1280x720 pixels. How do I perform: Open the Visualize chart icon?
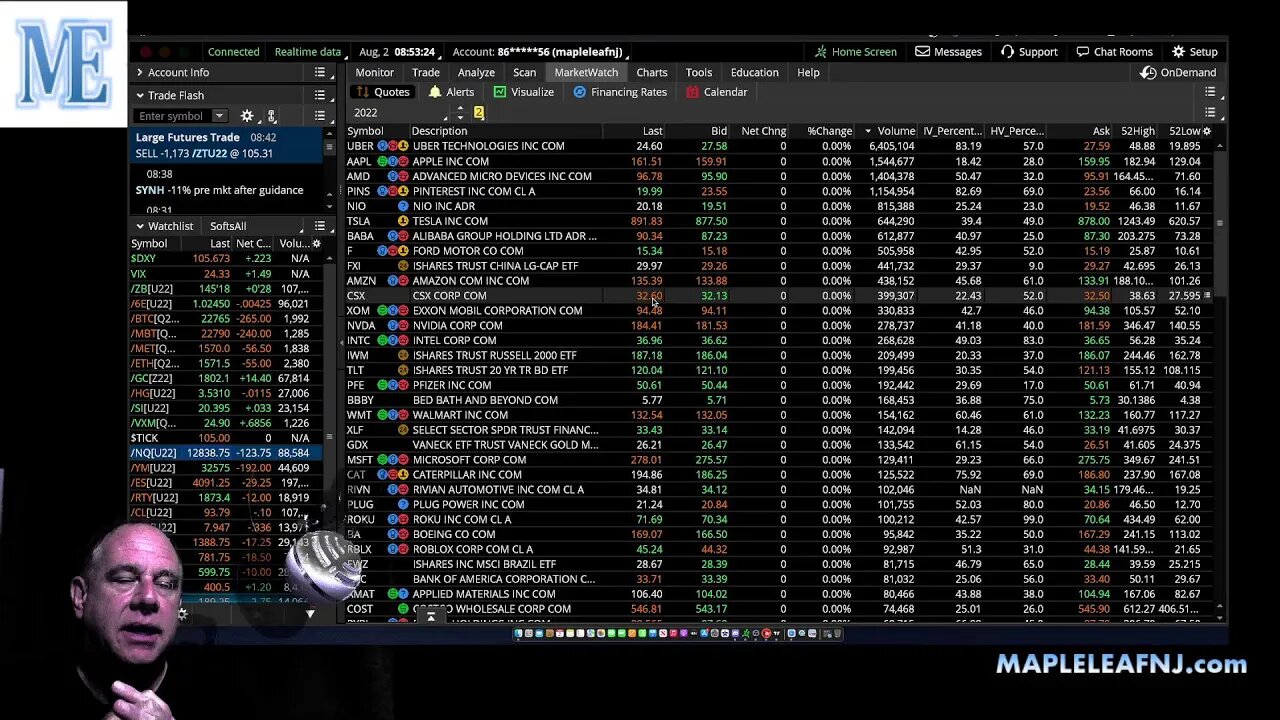pyautogui.click(x=500, y=92)
